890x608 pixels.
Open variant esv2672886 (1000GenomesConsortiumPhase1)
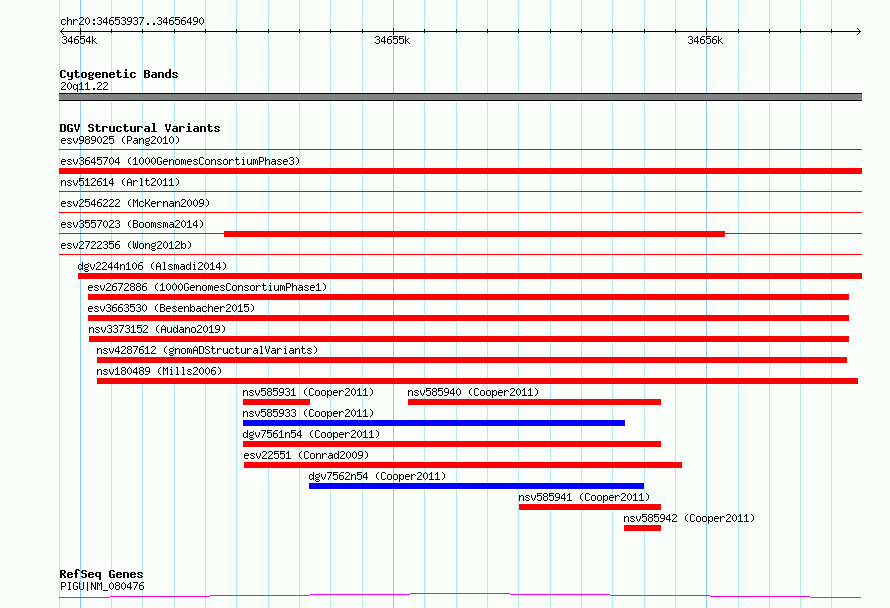point(207,287)
